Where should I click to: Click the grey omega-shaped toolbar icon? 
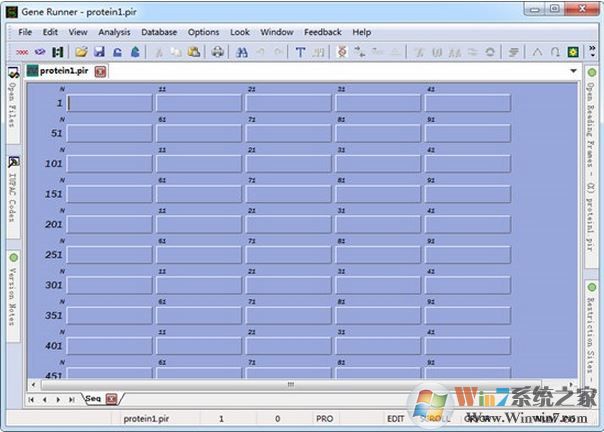pyautogui.click(x=555, y=52)
